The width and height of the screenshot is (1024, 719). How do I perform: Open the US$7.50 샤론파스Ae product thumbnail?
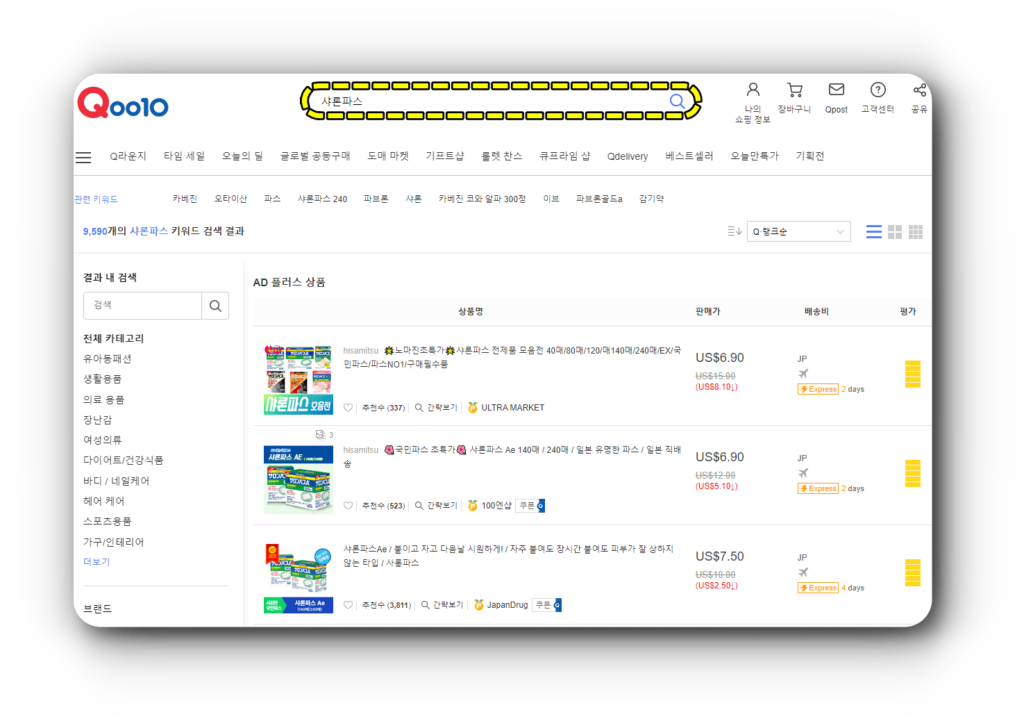[x=298, y=579]
